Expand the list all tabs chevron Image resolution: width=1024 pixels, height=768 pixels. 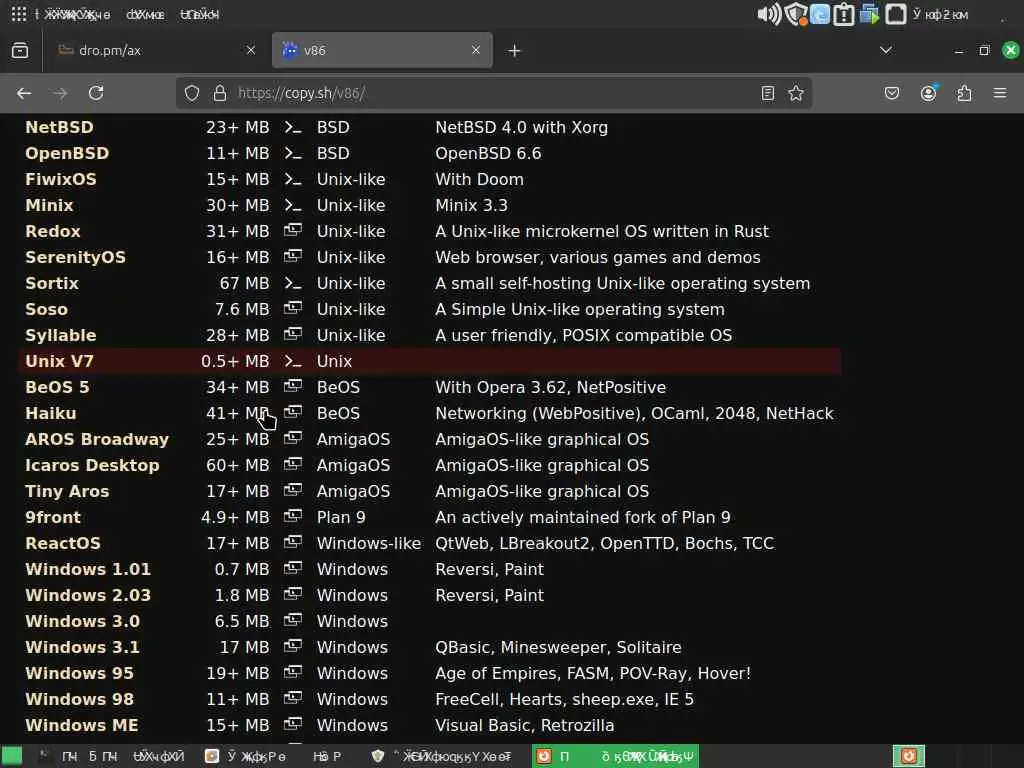click(886, 50)
